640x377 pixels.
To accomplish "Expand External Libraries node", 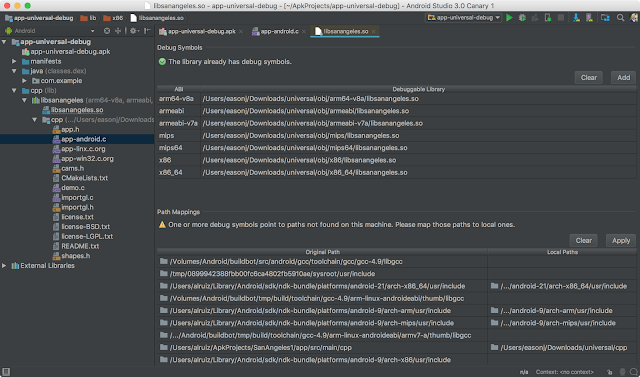I will click(4, 266).
